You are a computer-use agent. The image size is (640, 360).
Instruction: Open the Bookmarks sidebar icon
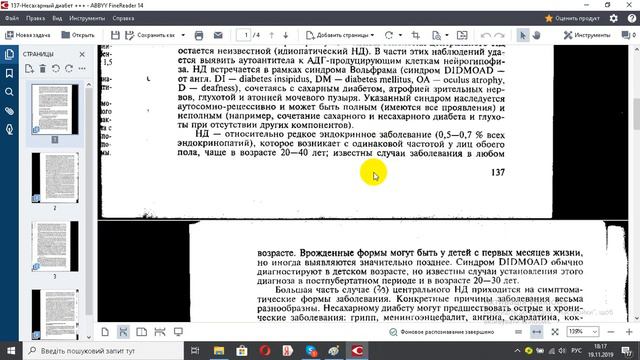pyautogui.click(x=9, y=73)
